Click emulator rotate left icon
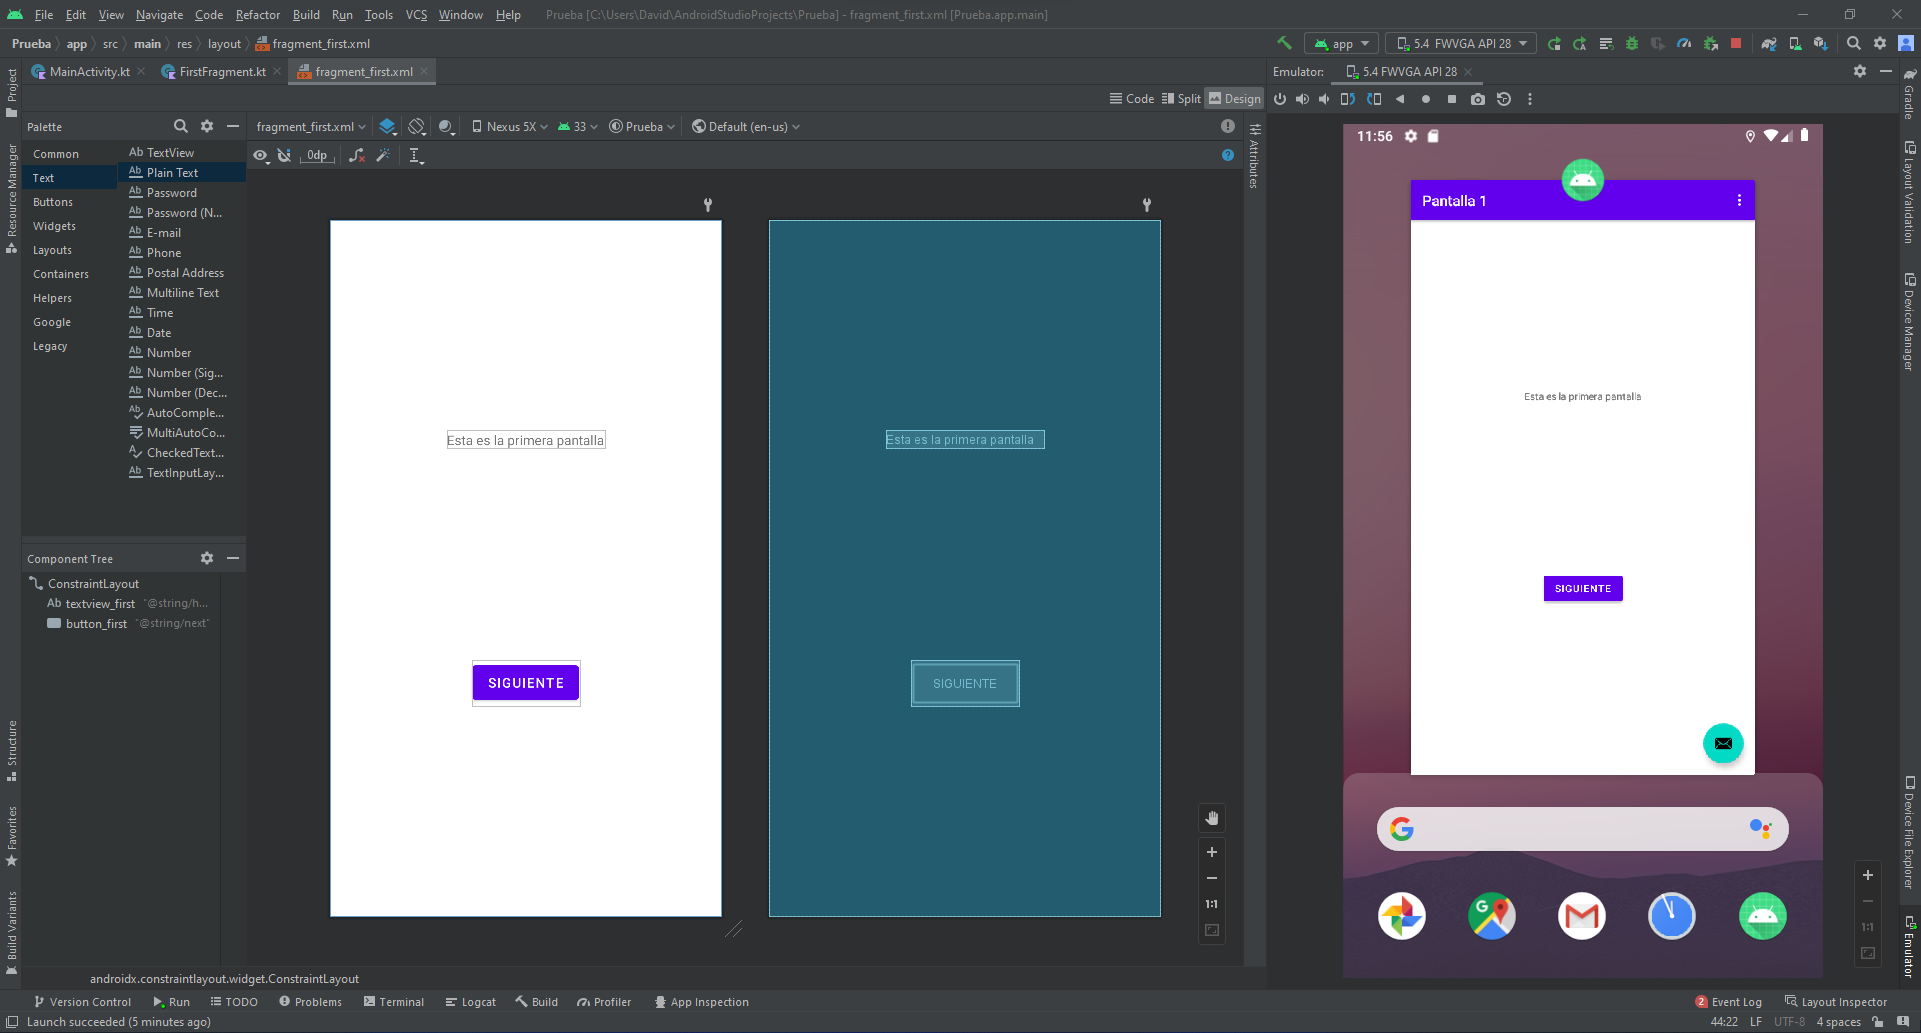This screenshot has height=1033, width=1921. 1348,99
